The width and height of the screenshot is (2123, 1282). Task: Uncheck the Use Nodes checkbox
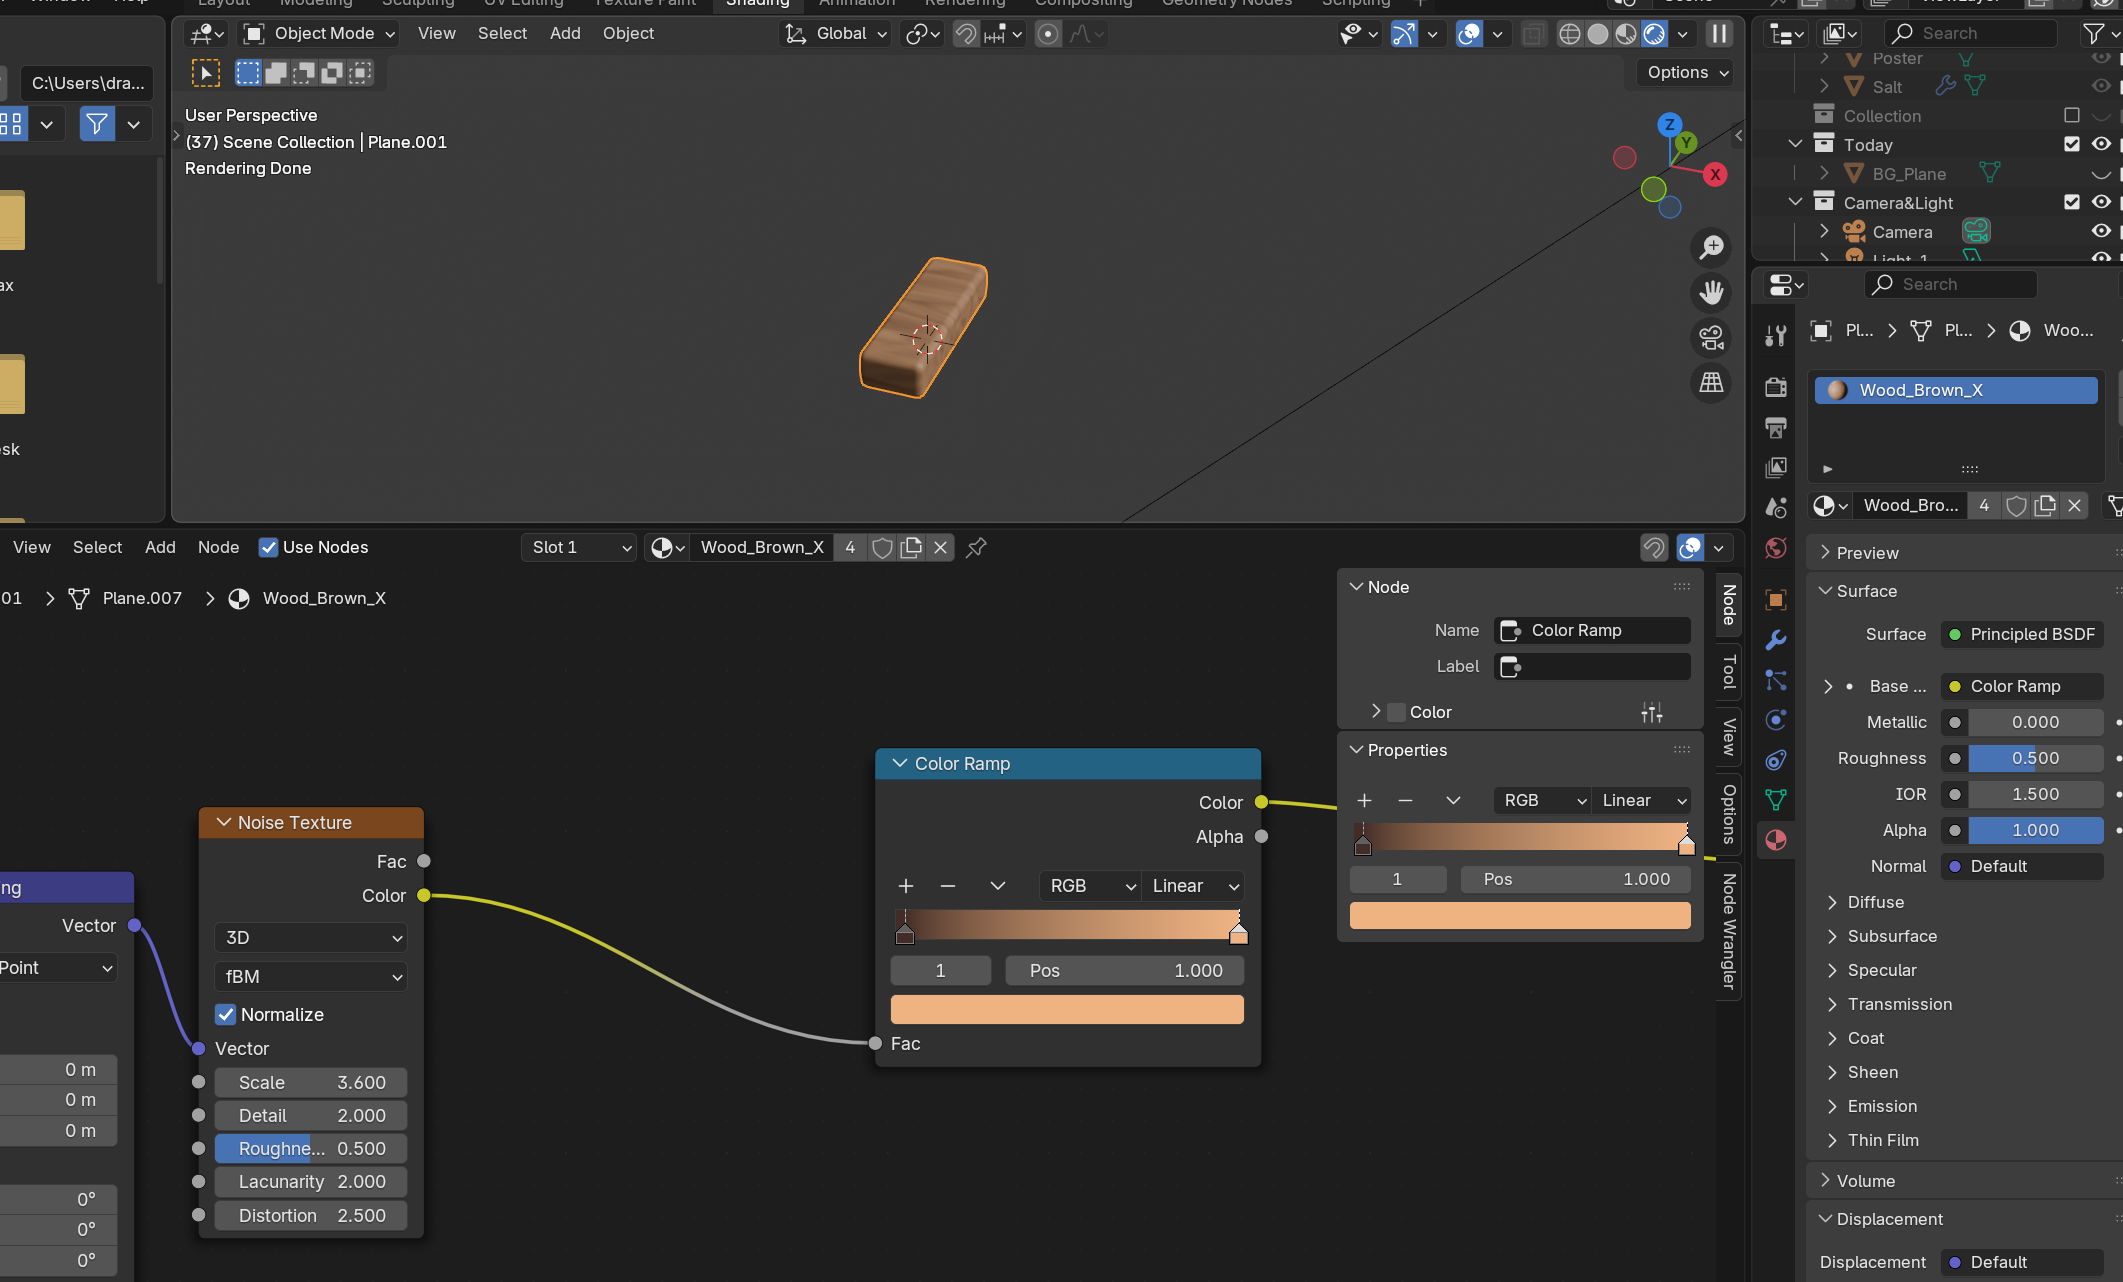[x=268, y=547]
